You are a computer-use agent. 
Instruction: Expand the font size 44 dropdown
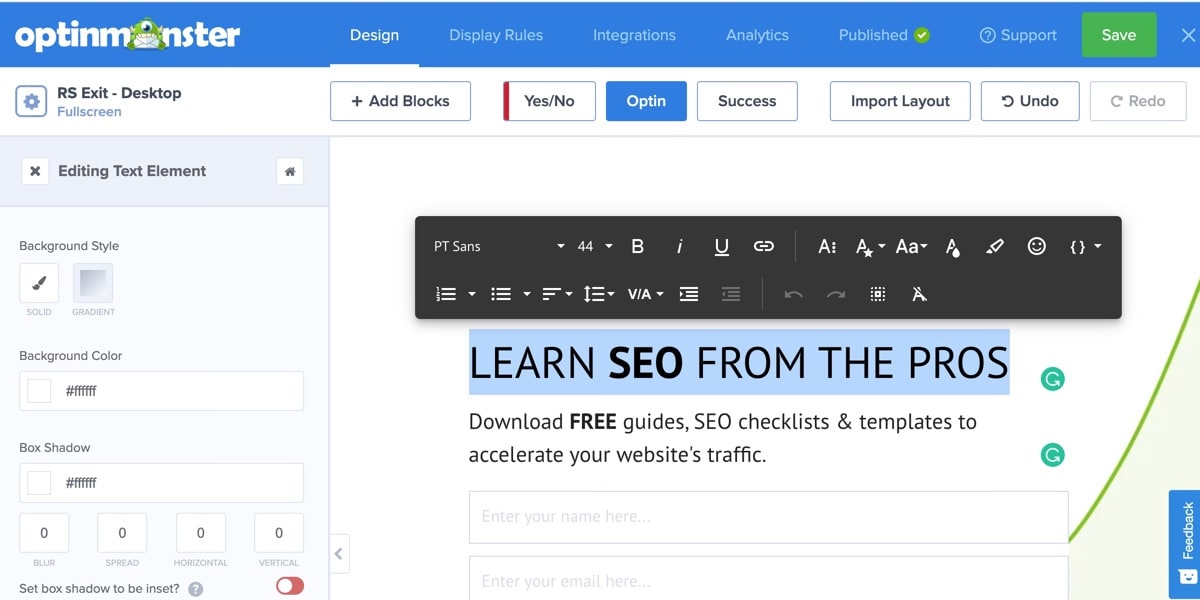click(x=595, y=246)
